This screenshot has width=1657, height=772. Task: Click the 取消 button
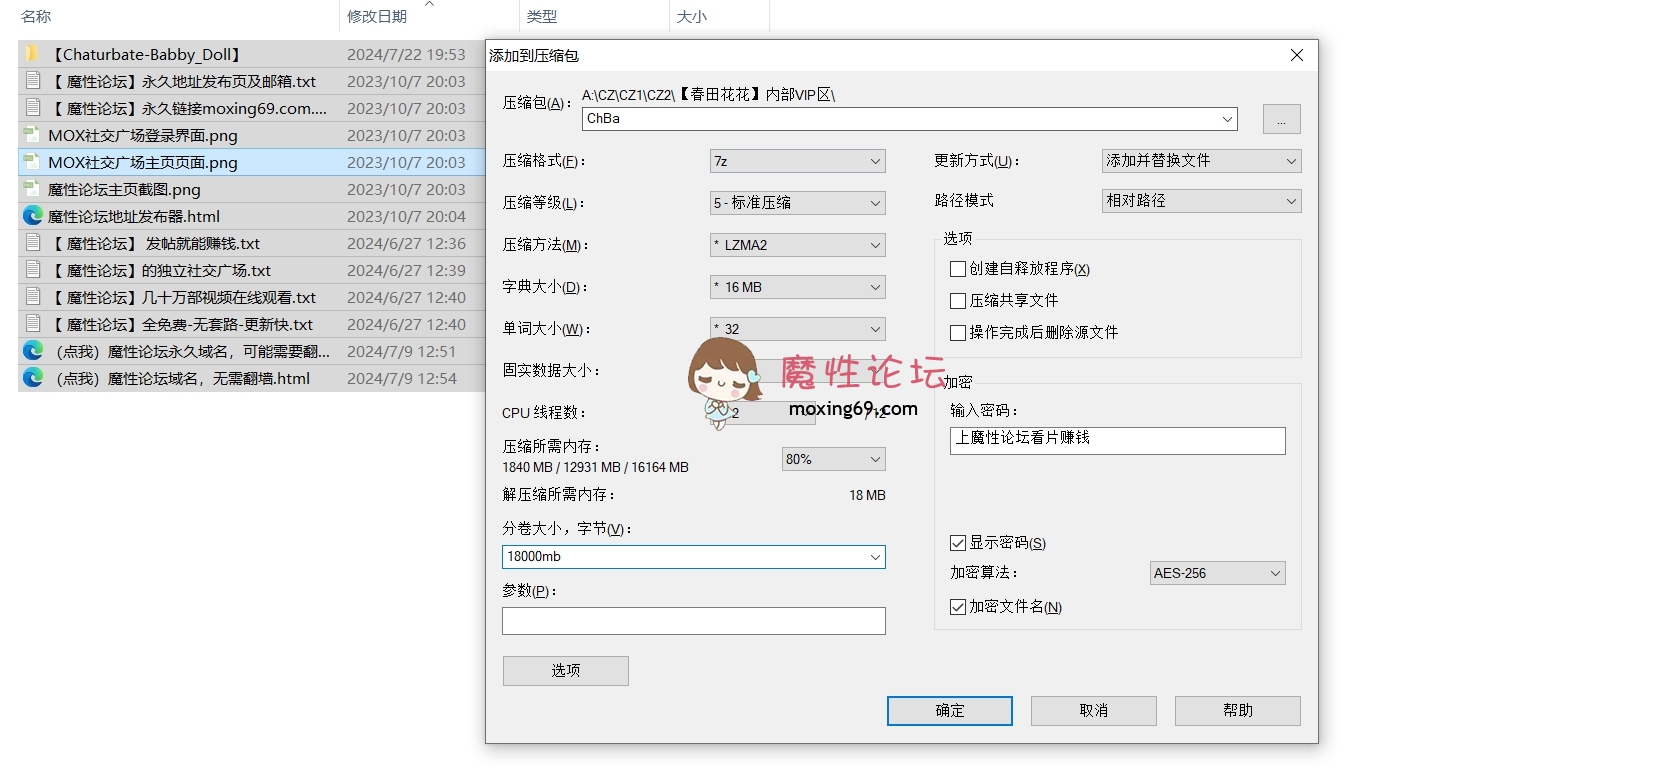tap(1094, 711)
